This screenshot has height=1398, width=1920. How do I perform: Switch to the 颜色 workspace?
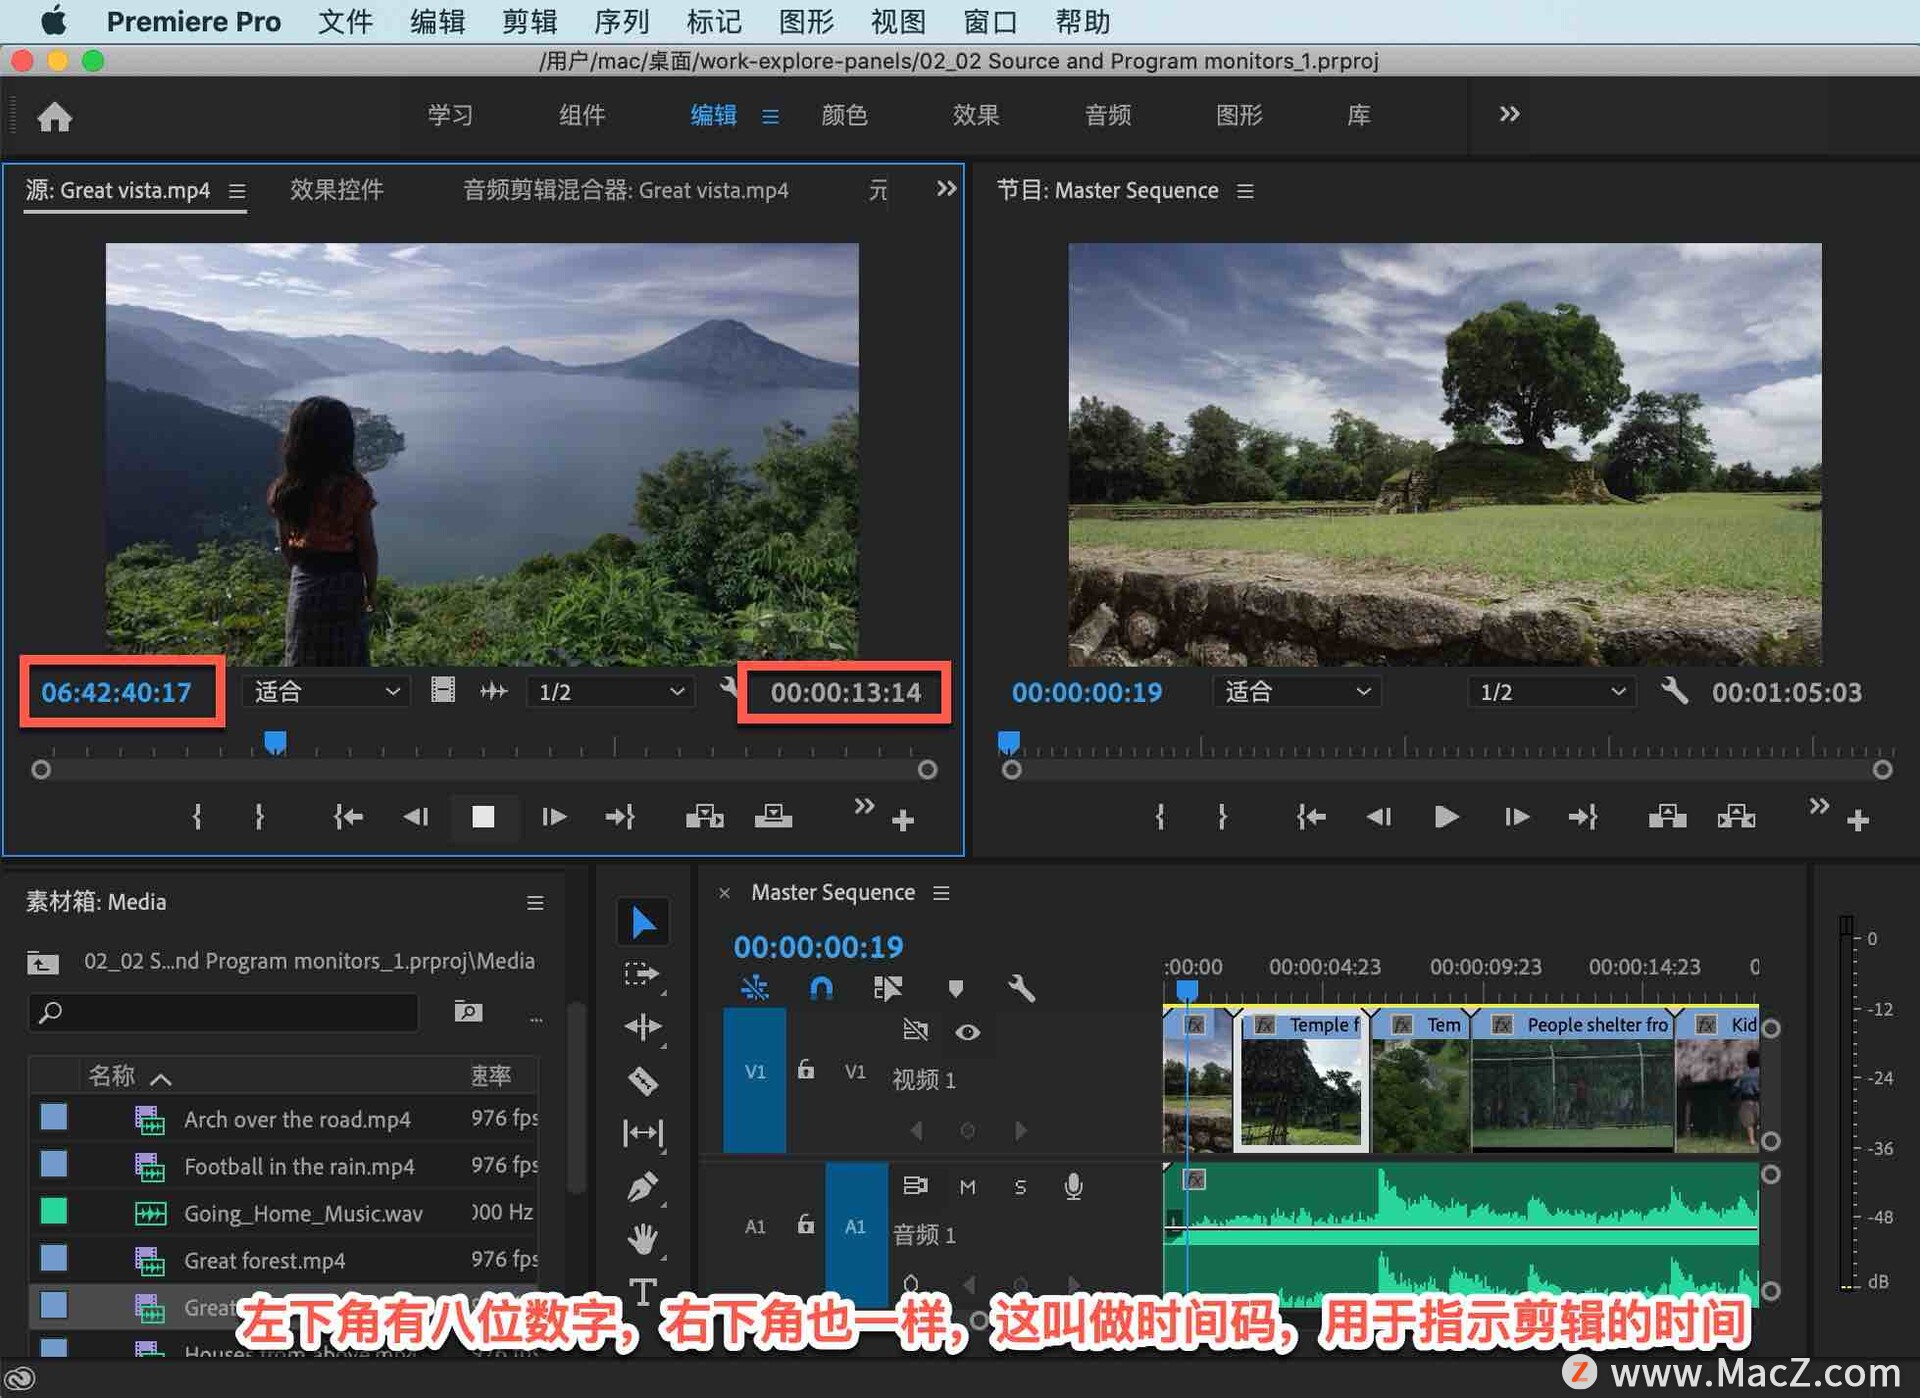coord(844,115)
